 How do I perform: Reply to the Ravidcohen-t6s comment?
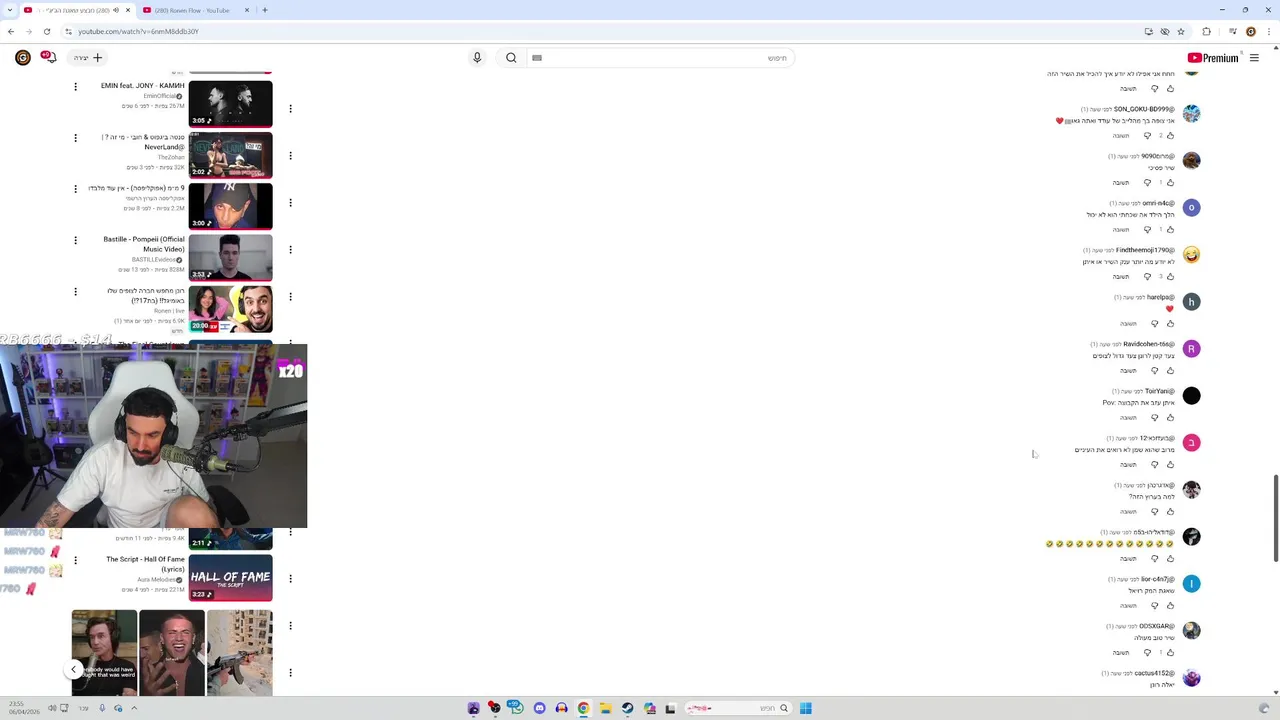point(1128,371)
